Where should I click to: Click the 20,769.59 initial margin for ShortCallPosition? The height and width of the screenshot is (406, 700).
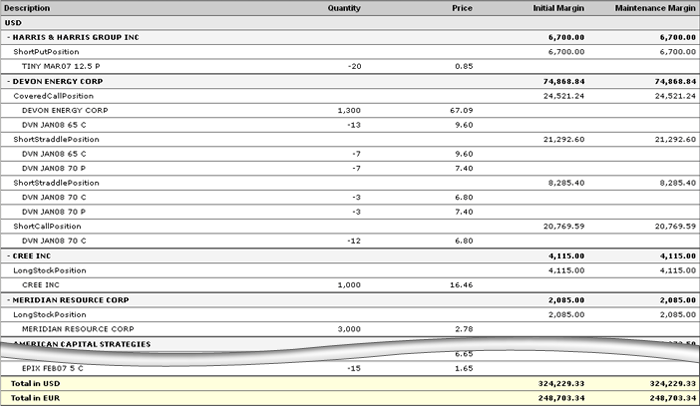click(x=564, y=226)
